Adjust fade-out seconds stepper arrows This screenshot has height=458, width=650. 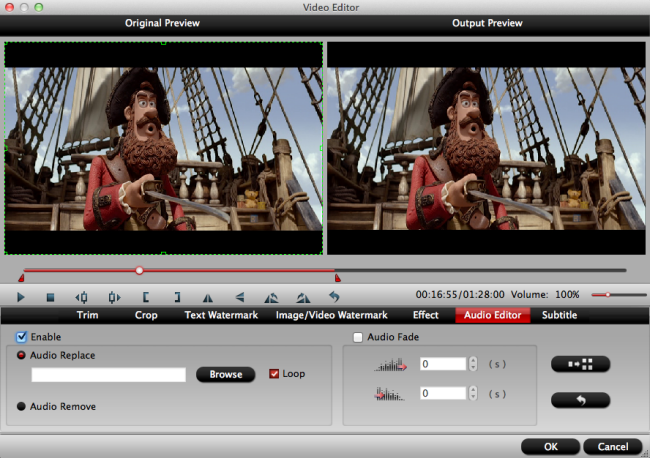(x=473, y=393)
